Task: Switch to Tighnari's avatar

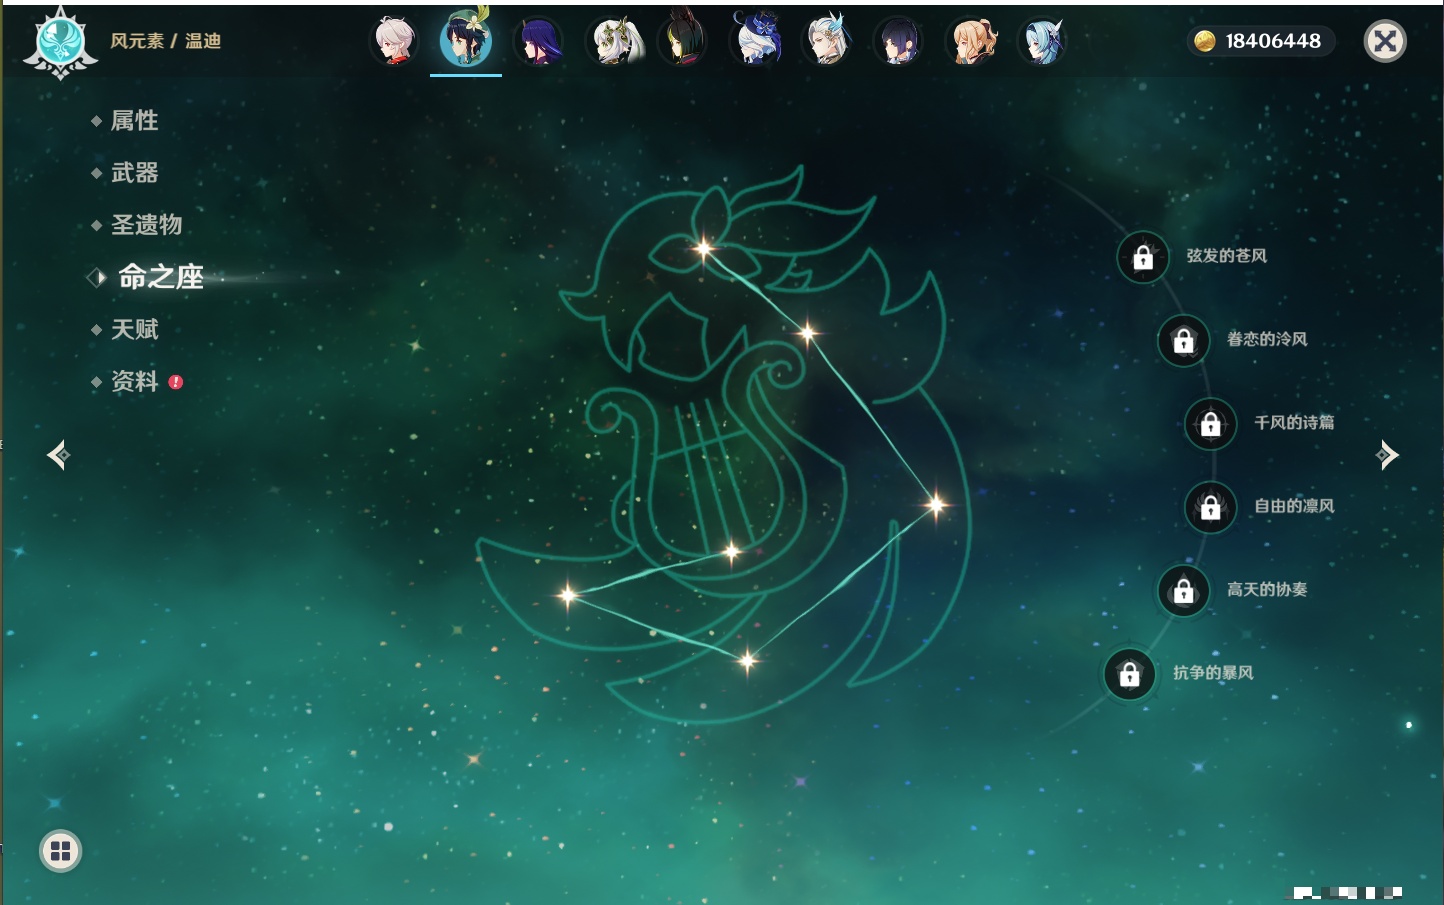Action: click(683, 40)
